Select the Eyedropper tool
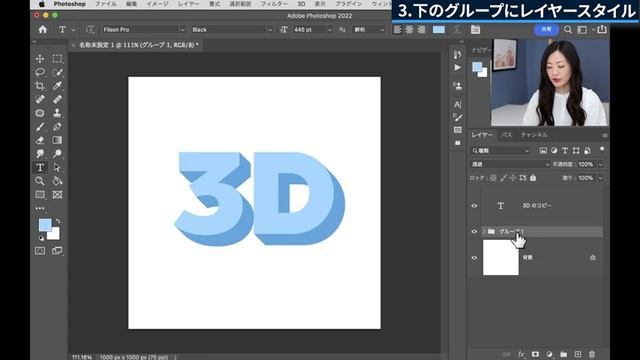Image resolution: width=640 pixels, height=360 pixels. pyautogui.click(x=57, y=86)
